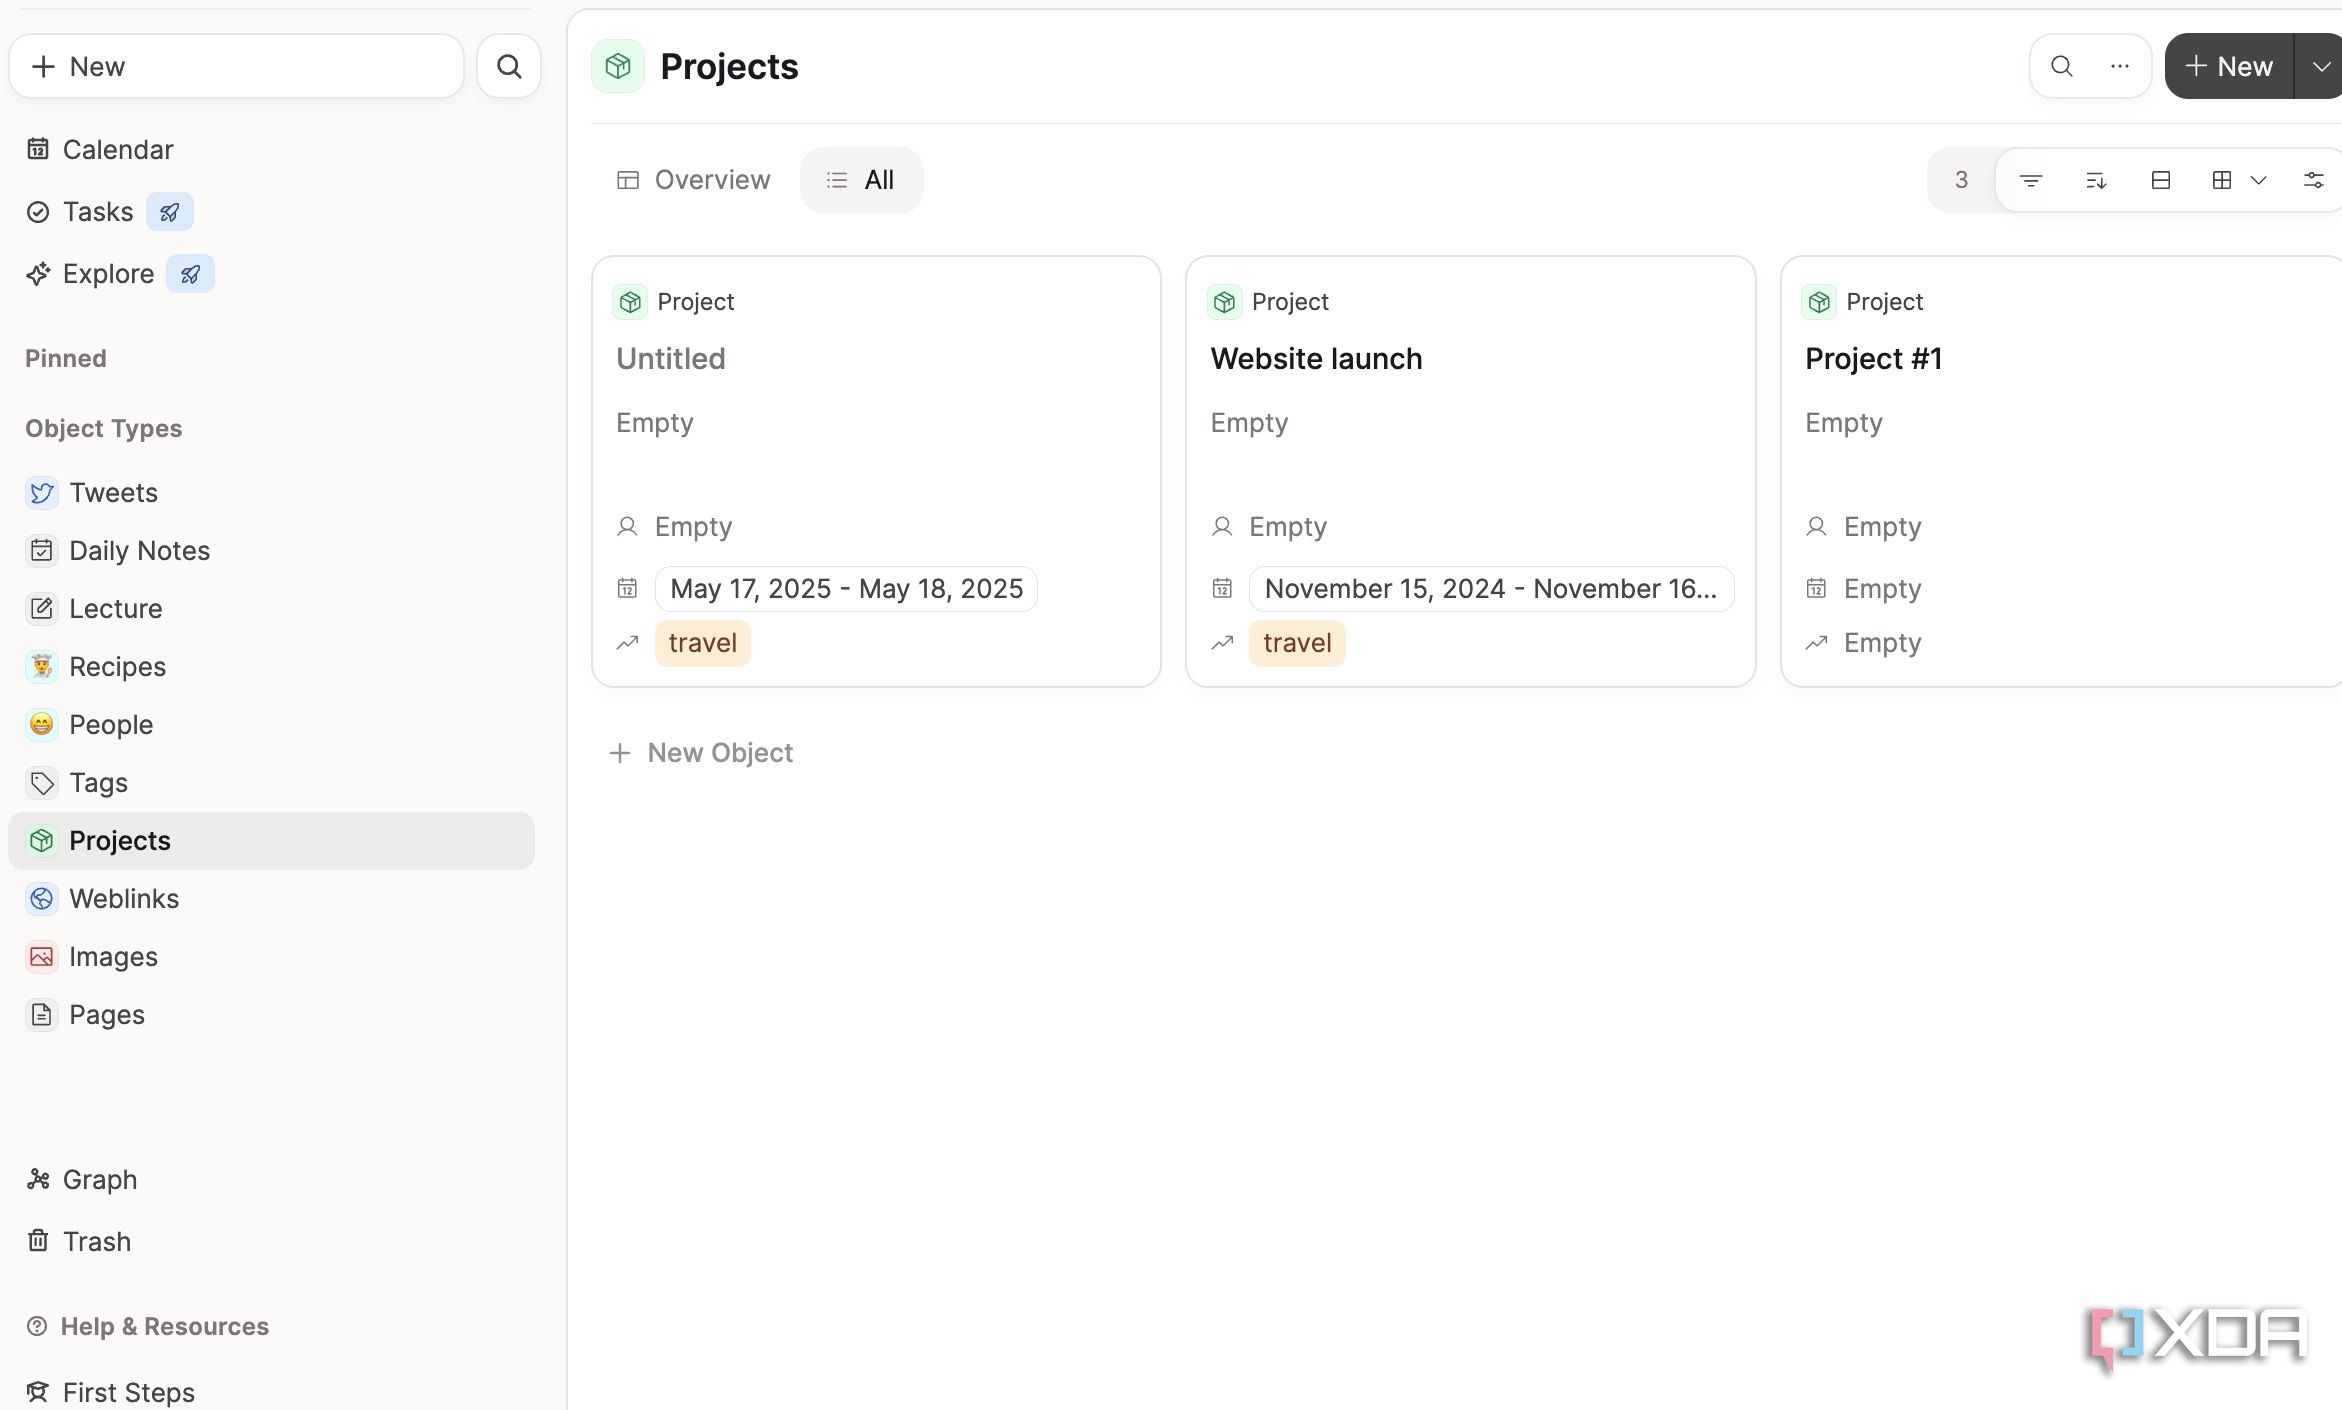Open Weblinks object type
The height and width of the screenshot is (1410, 2342).
tap(271, 899)
